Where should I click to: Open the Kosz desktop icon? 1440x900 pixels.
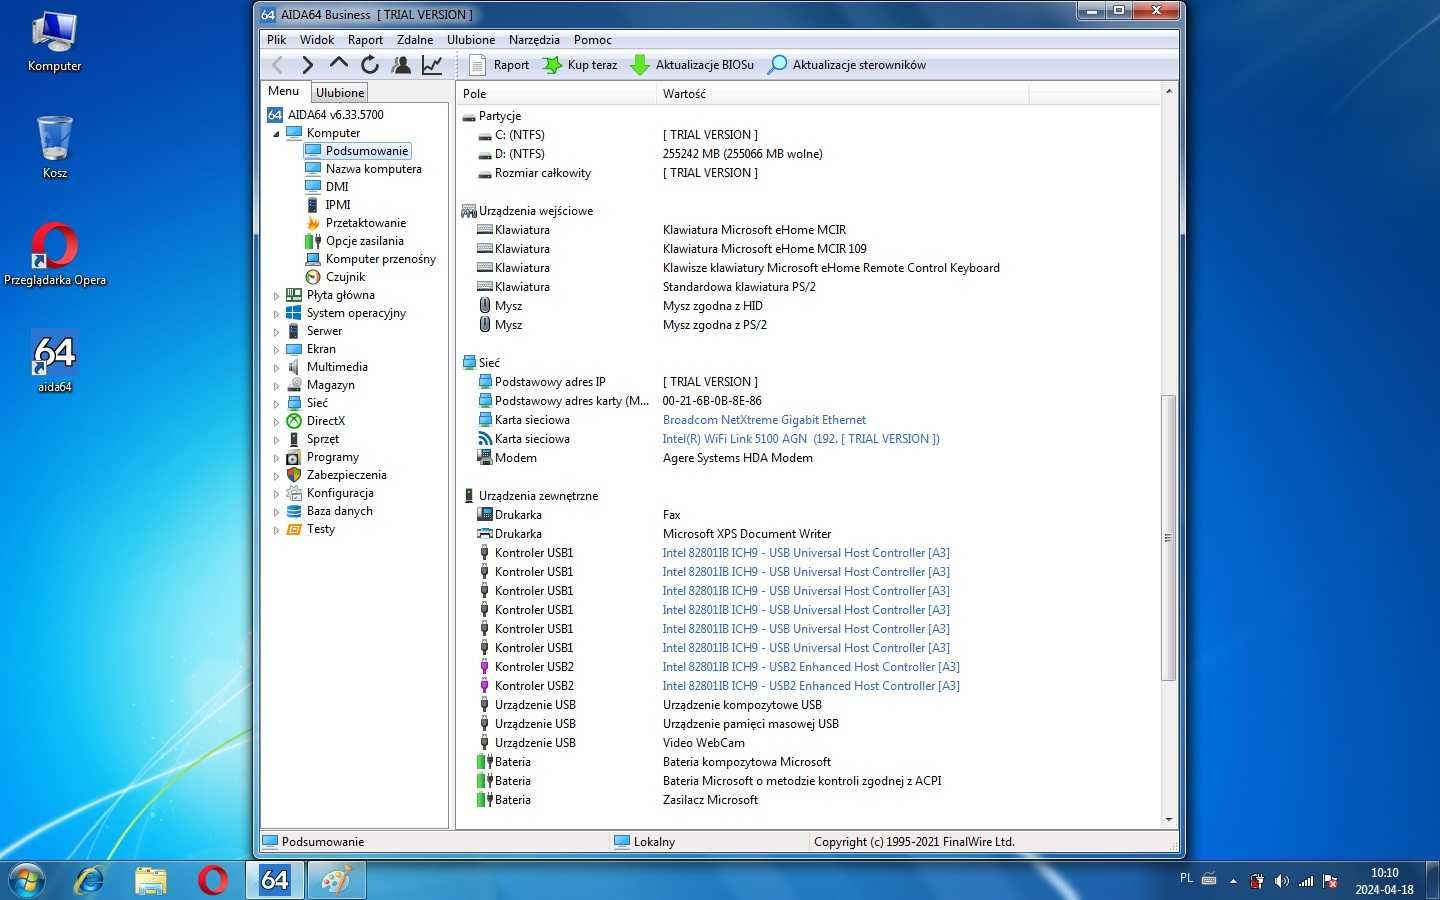pyautogui.click(x=54, y=147)
